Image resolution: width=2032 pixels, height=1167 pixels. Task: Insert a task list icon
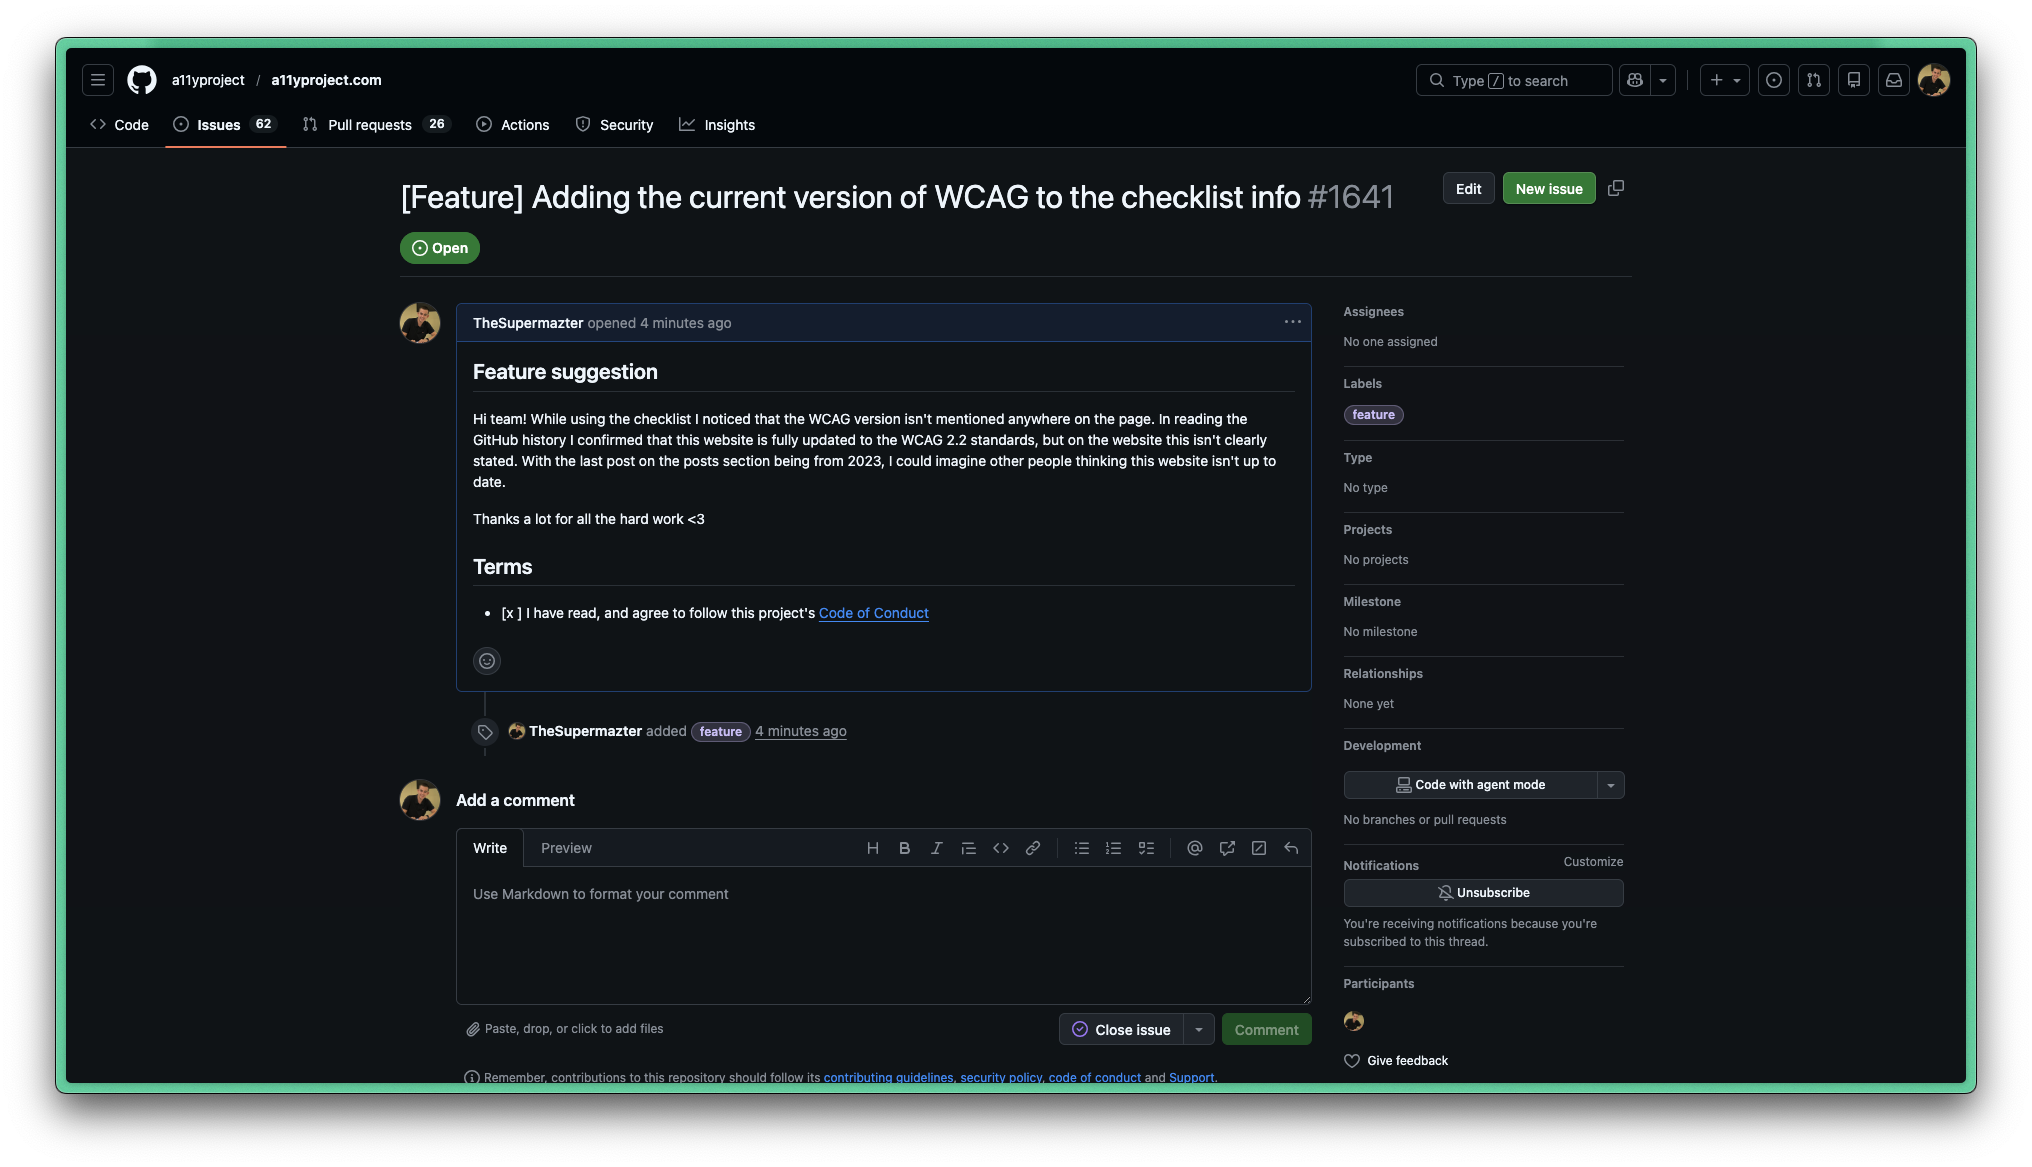click(1146, 848)
